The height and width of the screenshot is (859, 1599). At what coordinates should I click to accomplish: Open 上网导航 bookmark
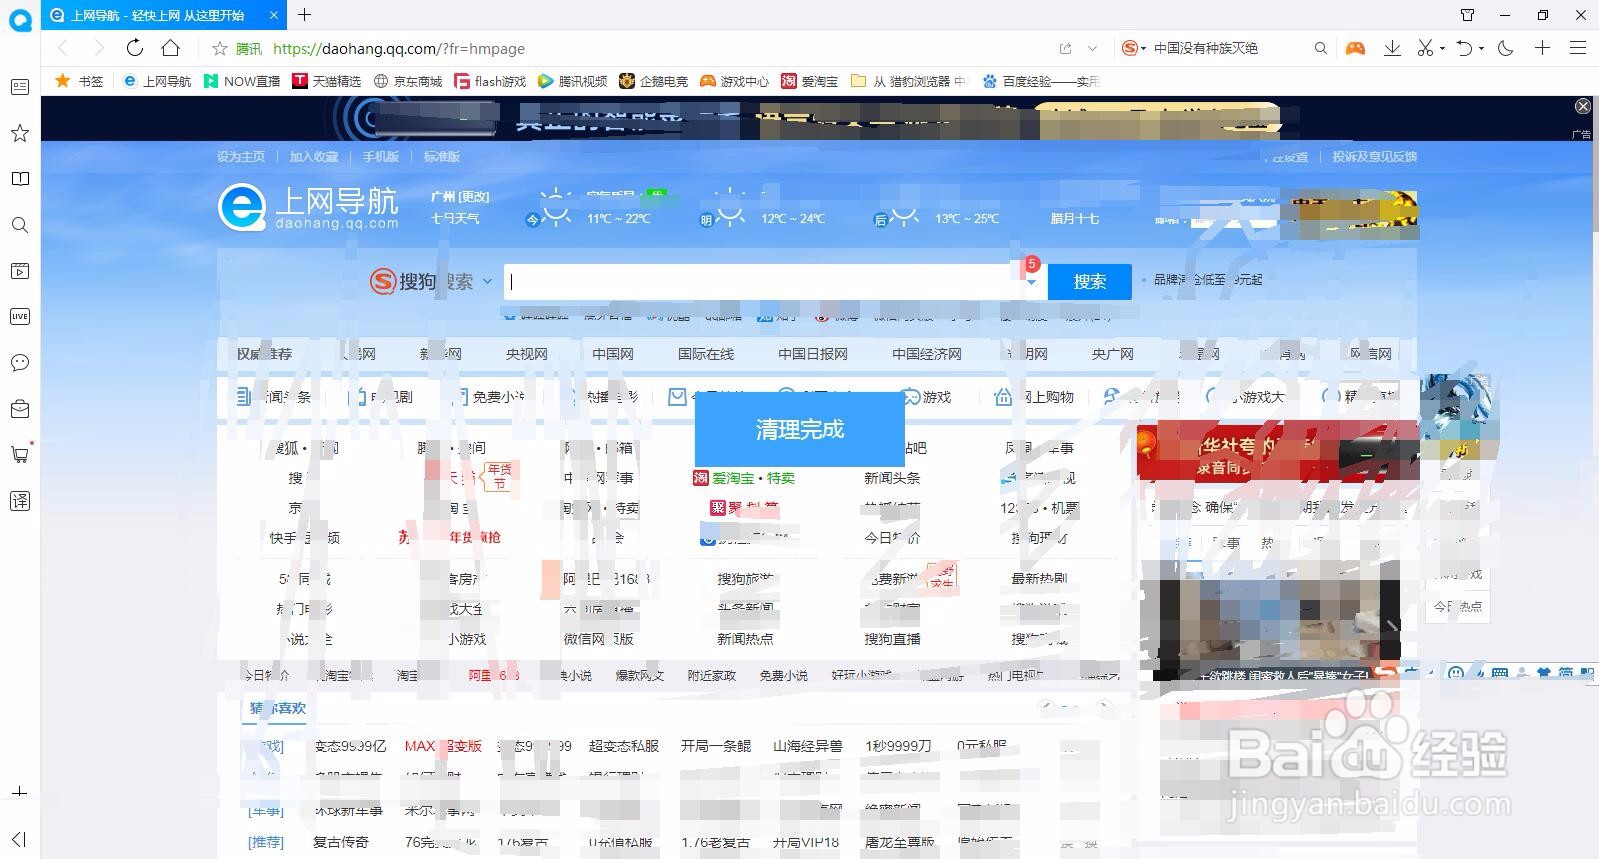157,81
